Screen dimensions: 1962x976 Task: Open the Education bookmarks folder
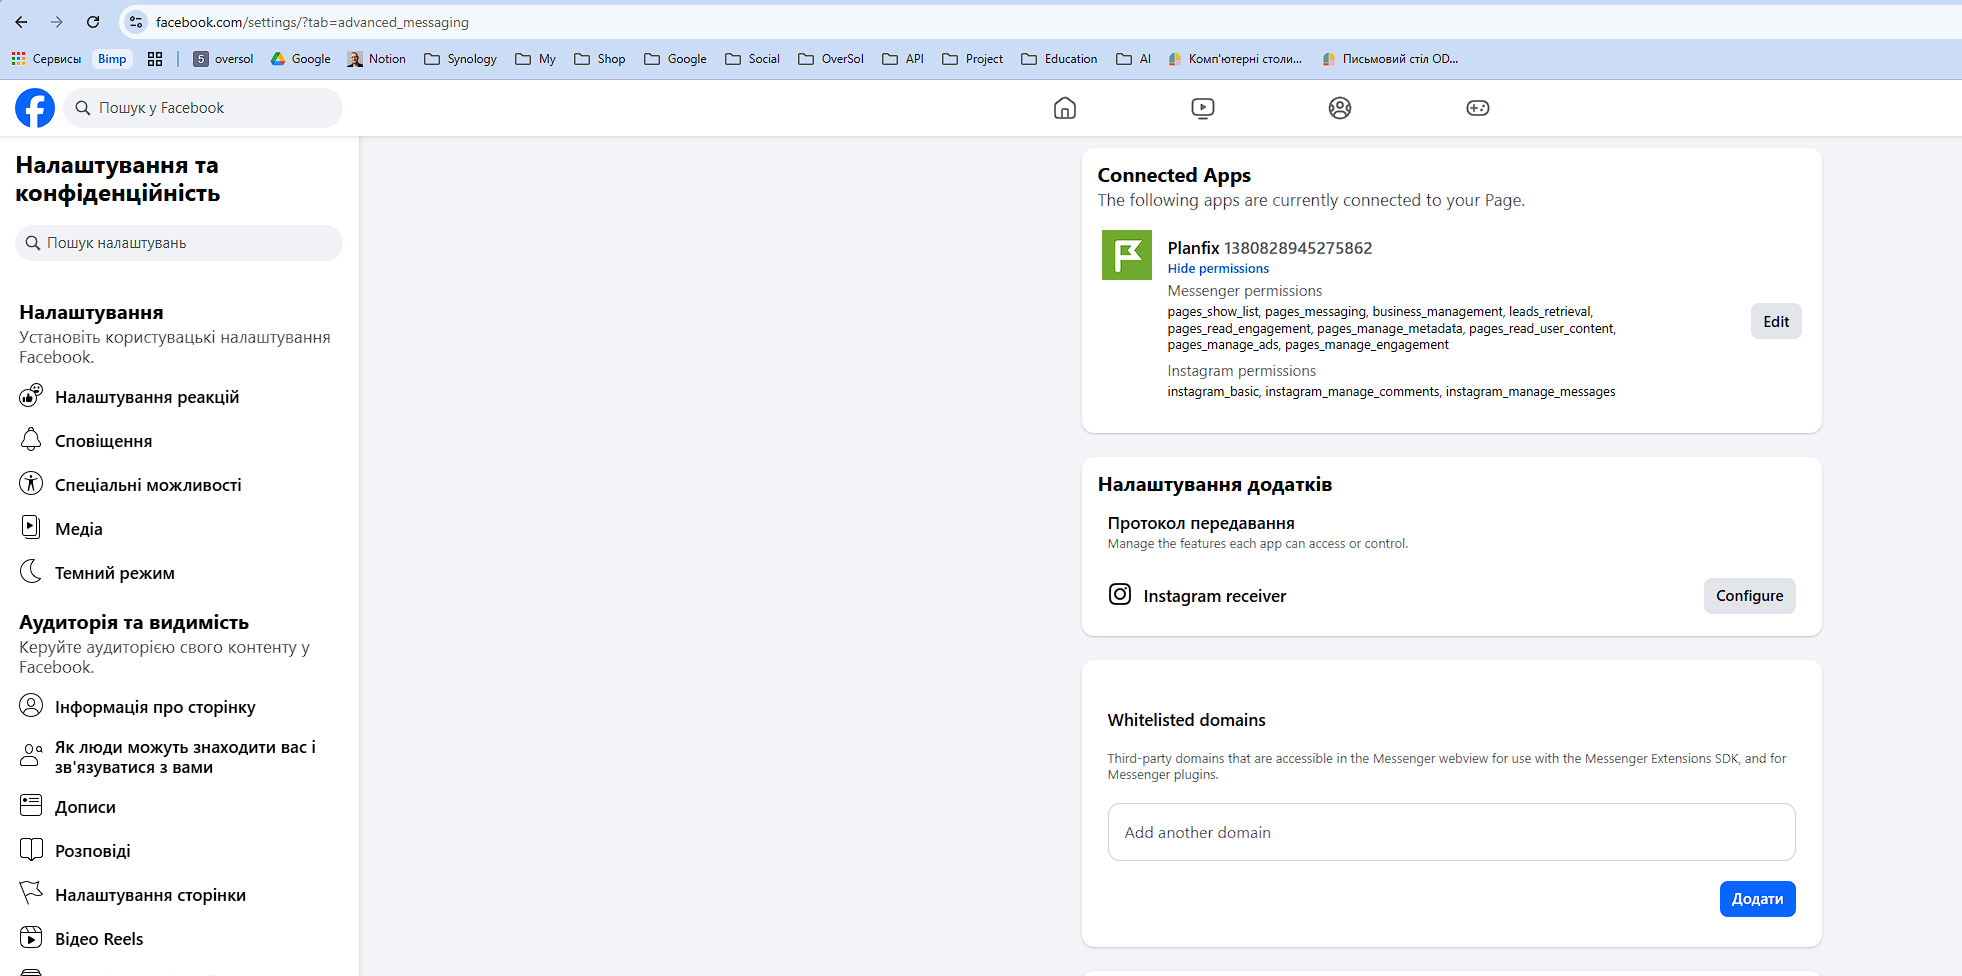1058,59
